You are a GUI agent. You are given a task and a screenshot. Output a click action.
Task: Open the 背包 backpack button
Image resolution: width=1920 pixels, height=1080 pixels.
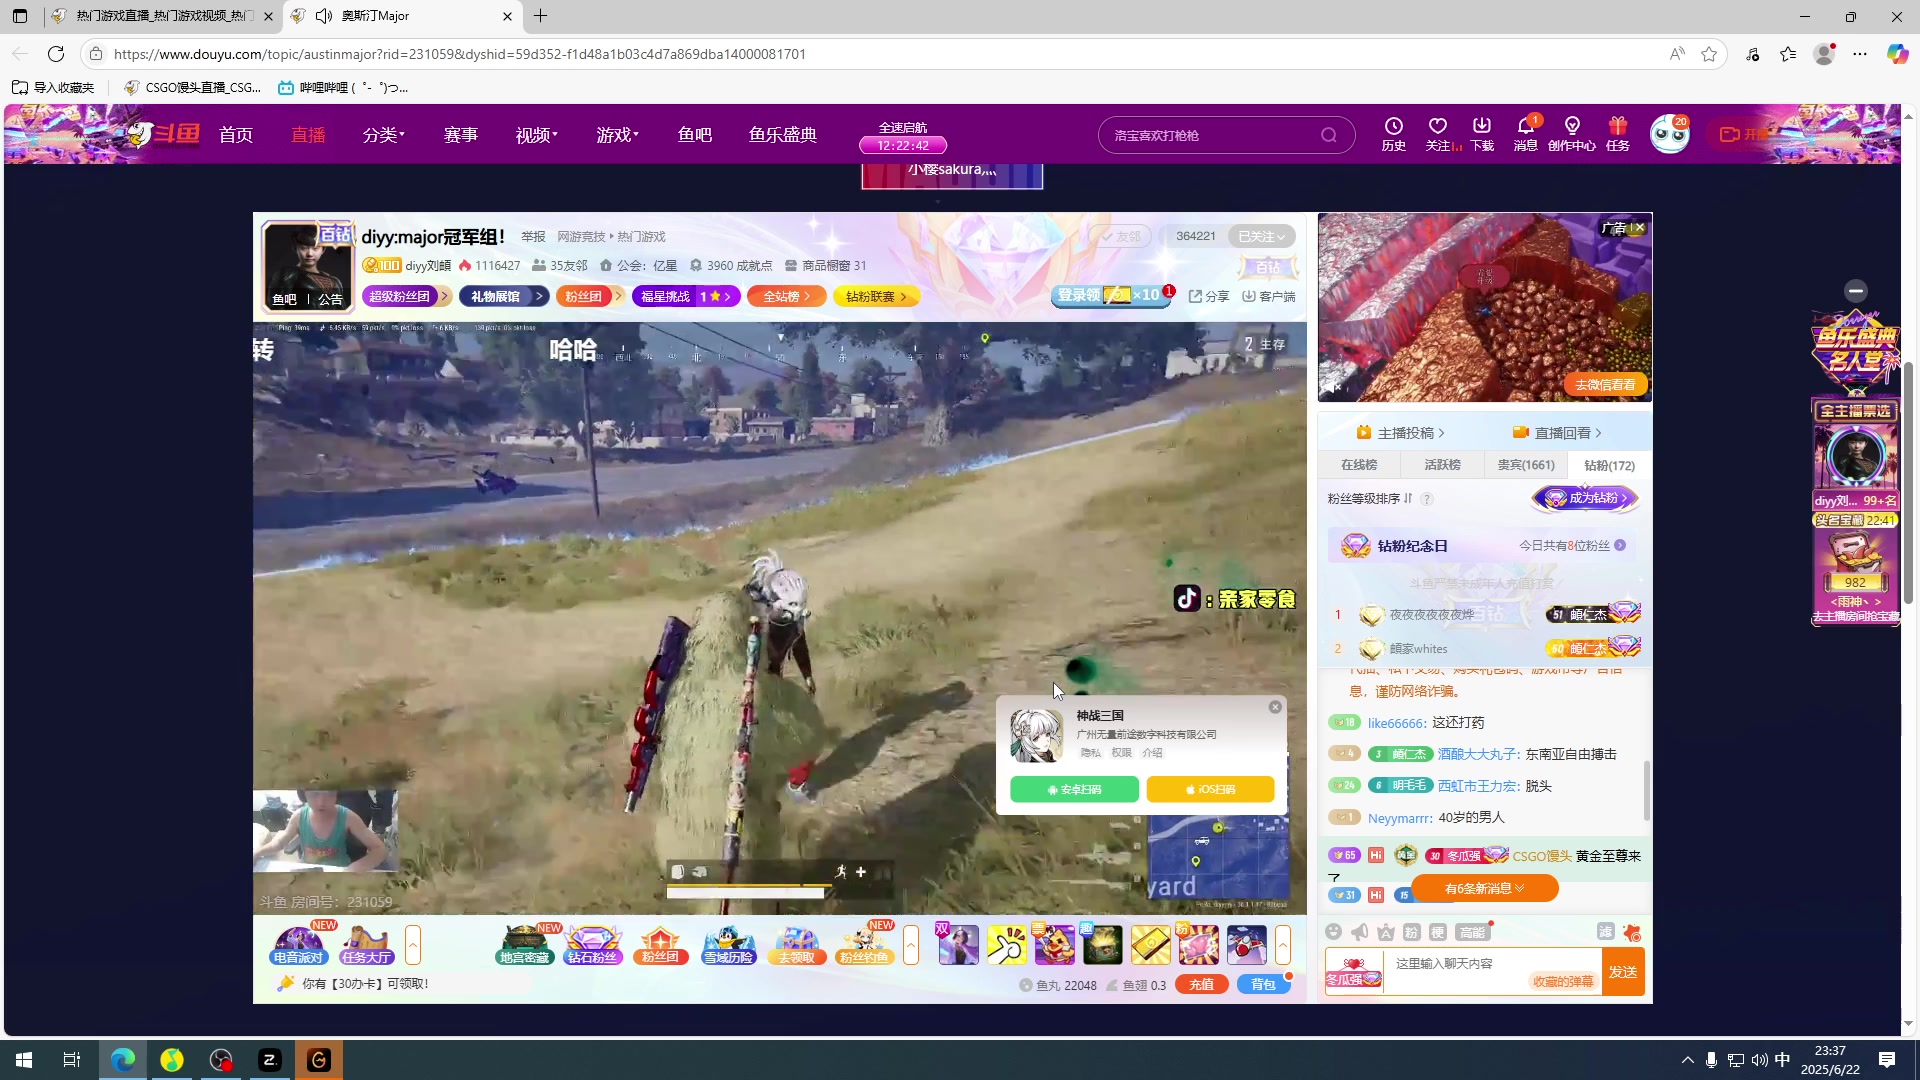[1263, 984]
